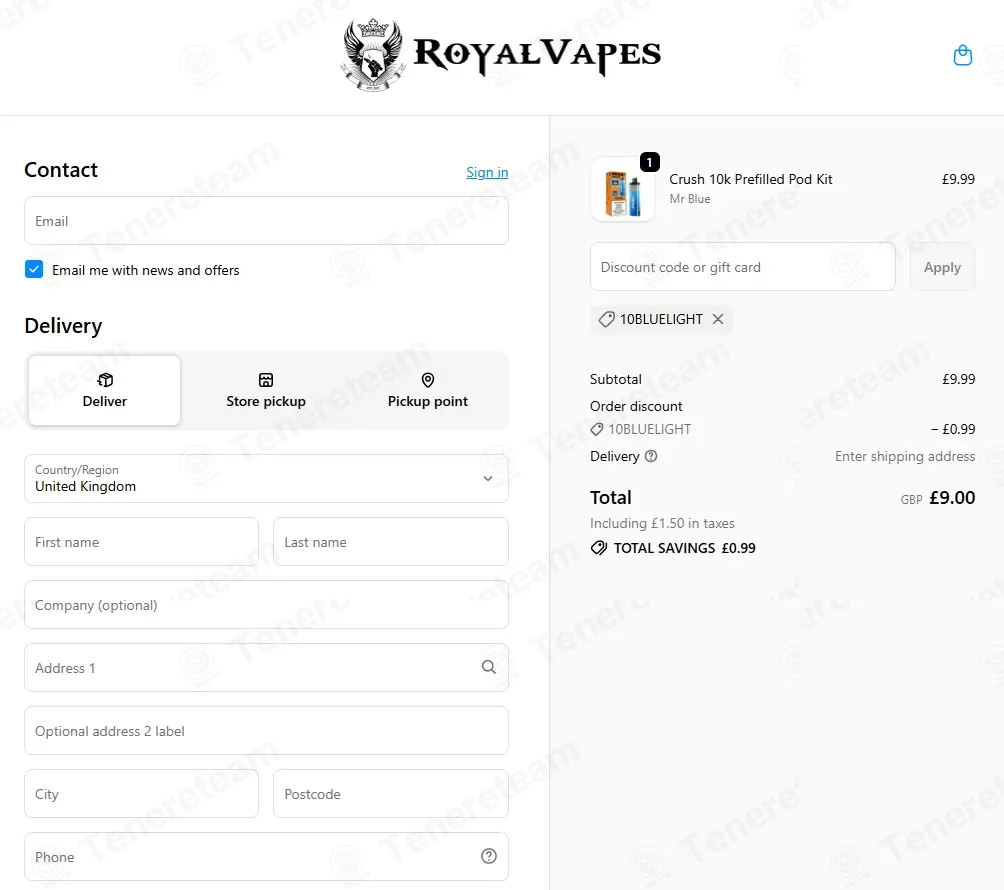The image size is (1004, 890).
Task: Click the Subtotal label
Action: coord(615,379)
